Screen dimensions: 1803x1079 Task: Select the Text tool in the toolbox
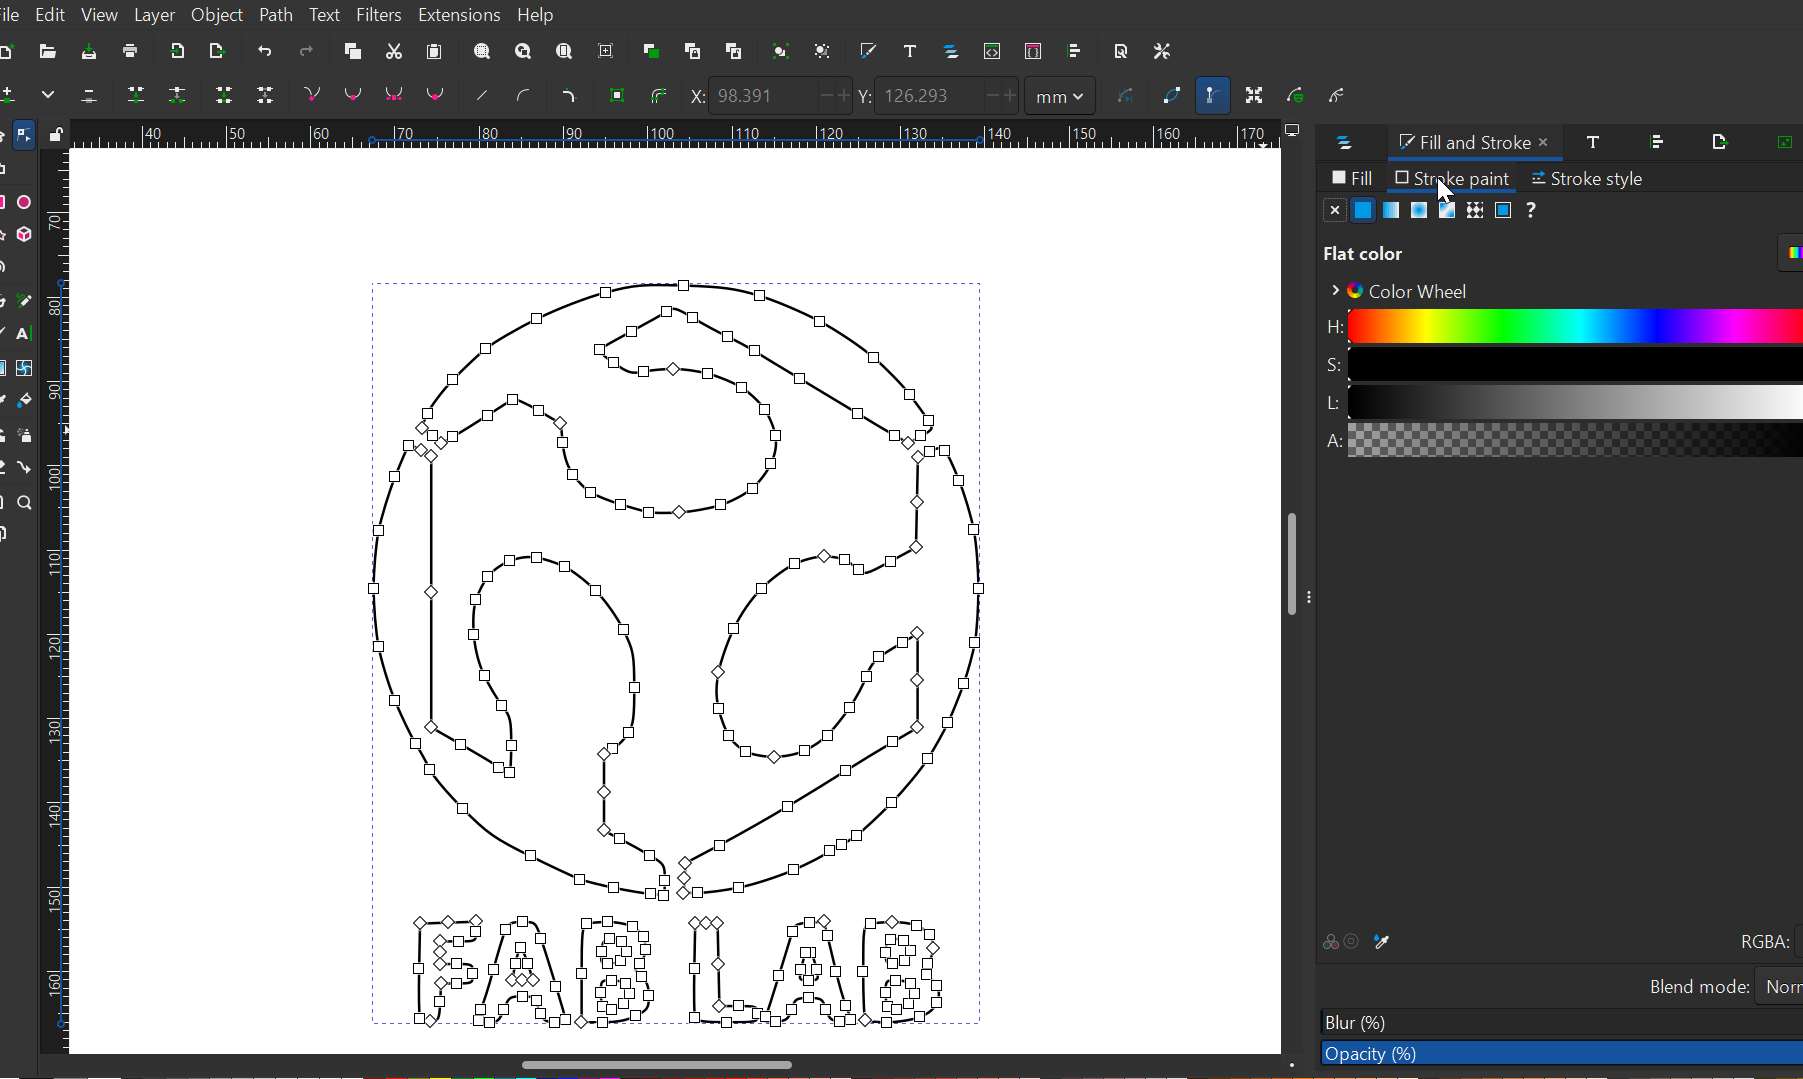click(23, 334)
